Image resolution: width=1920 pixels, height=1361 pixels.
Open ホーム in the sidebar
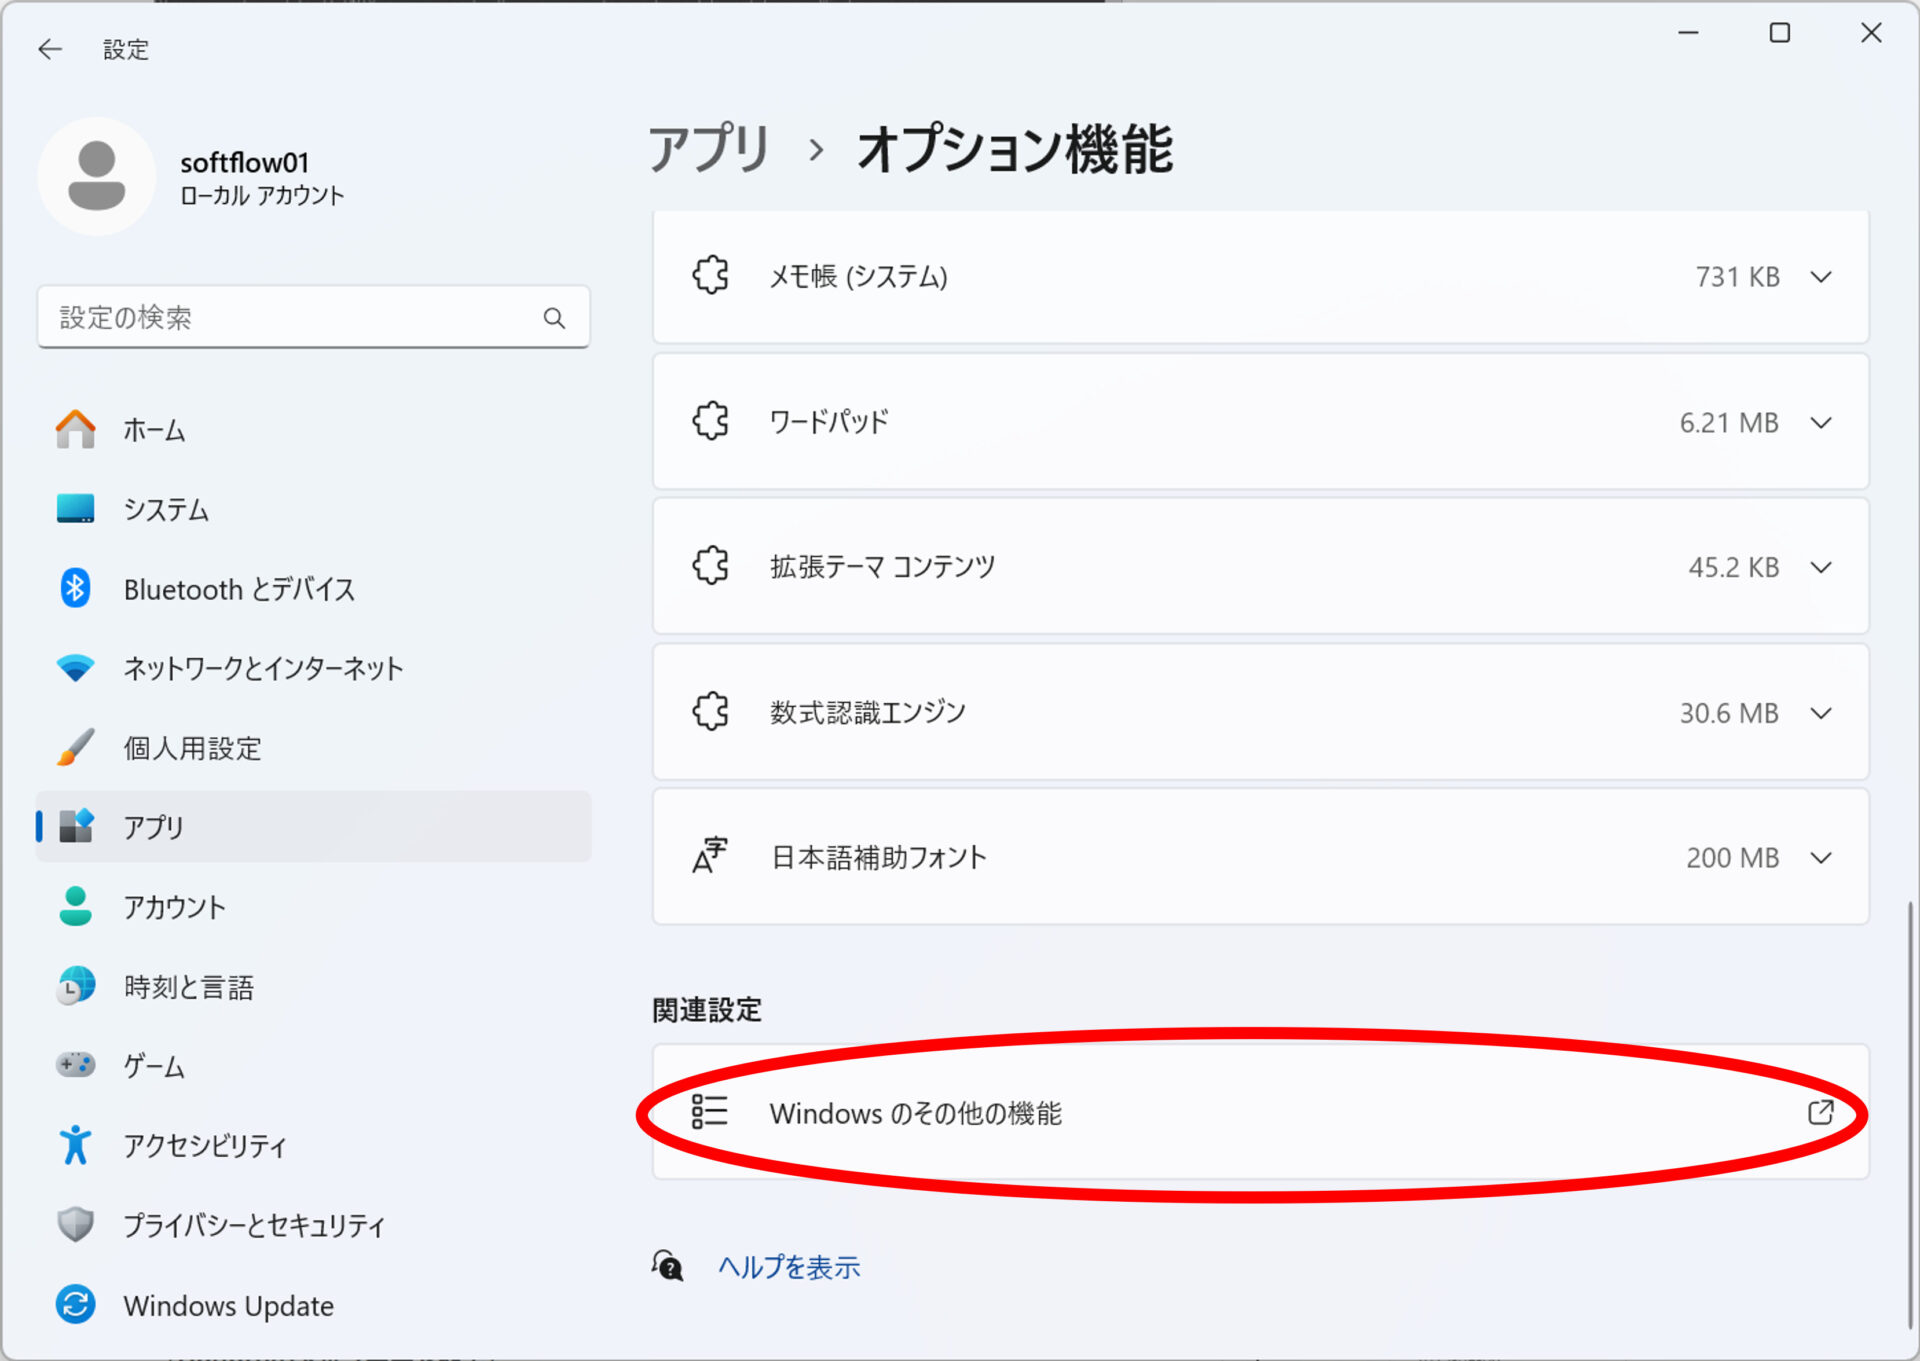(313, 430)
